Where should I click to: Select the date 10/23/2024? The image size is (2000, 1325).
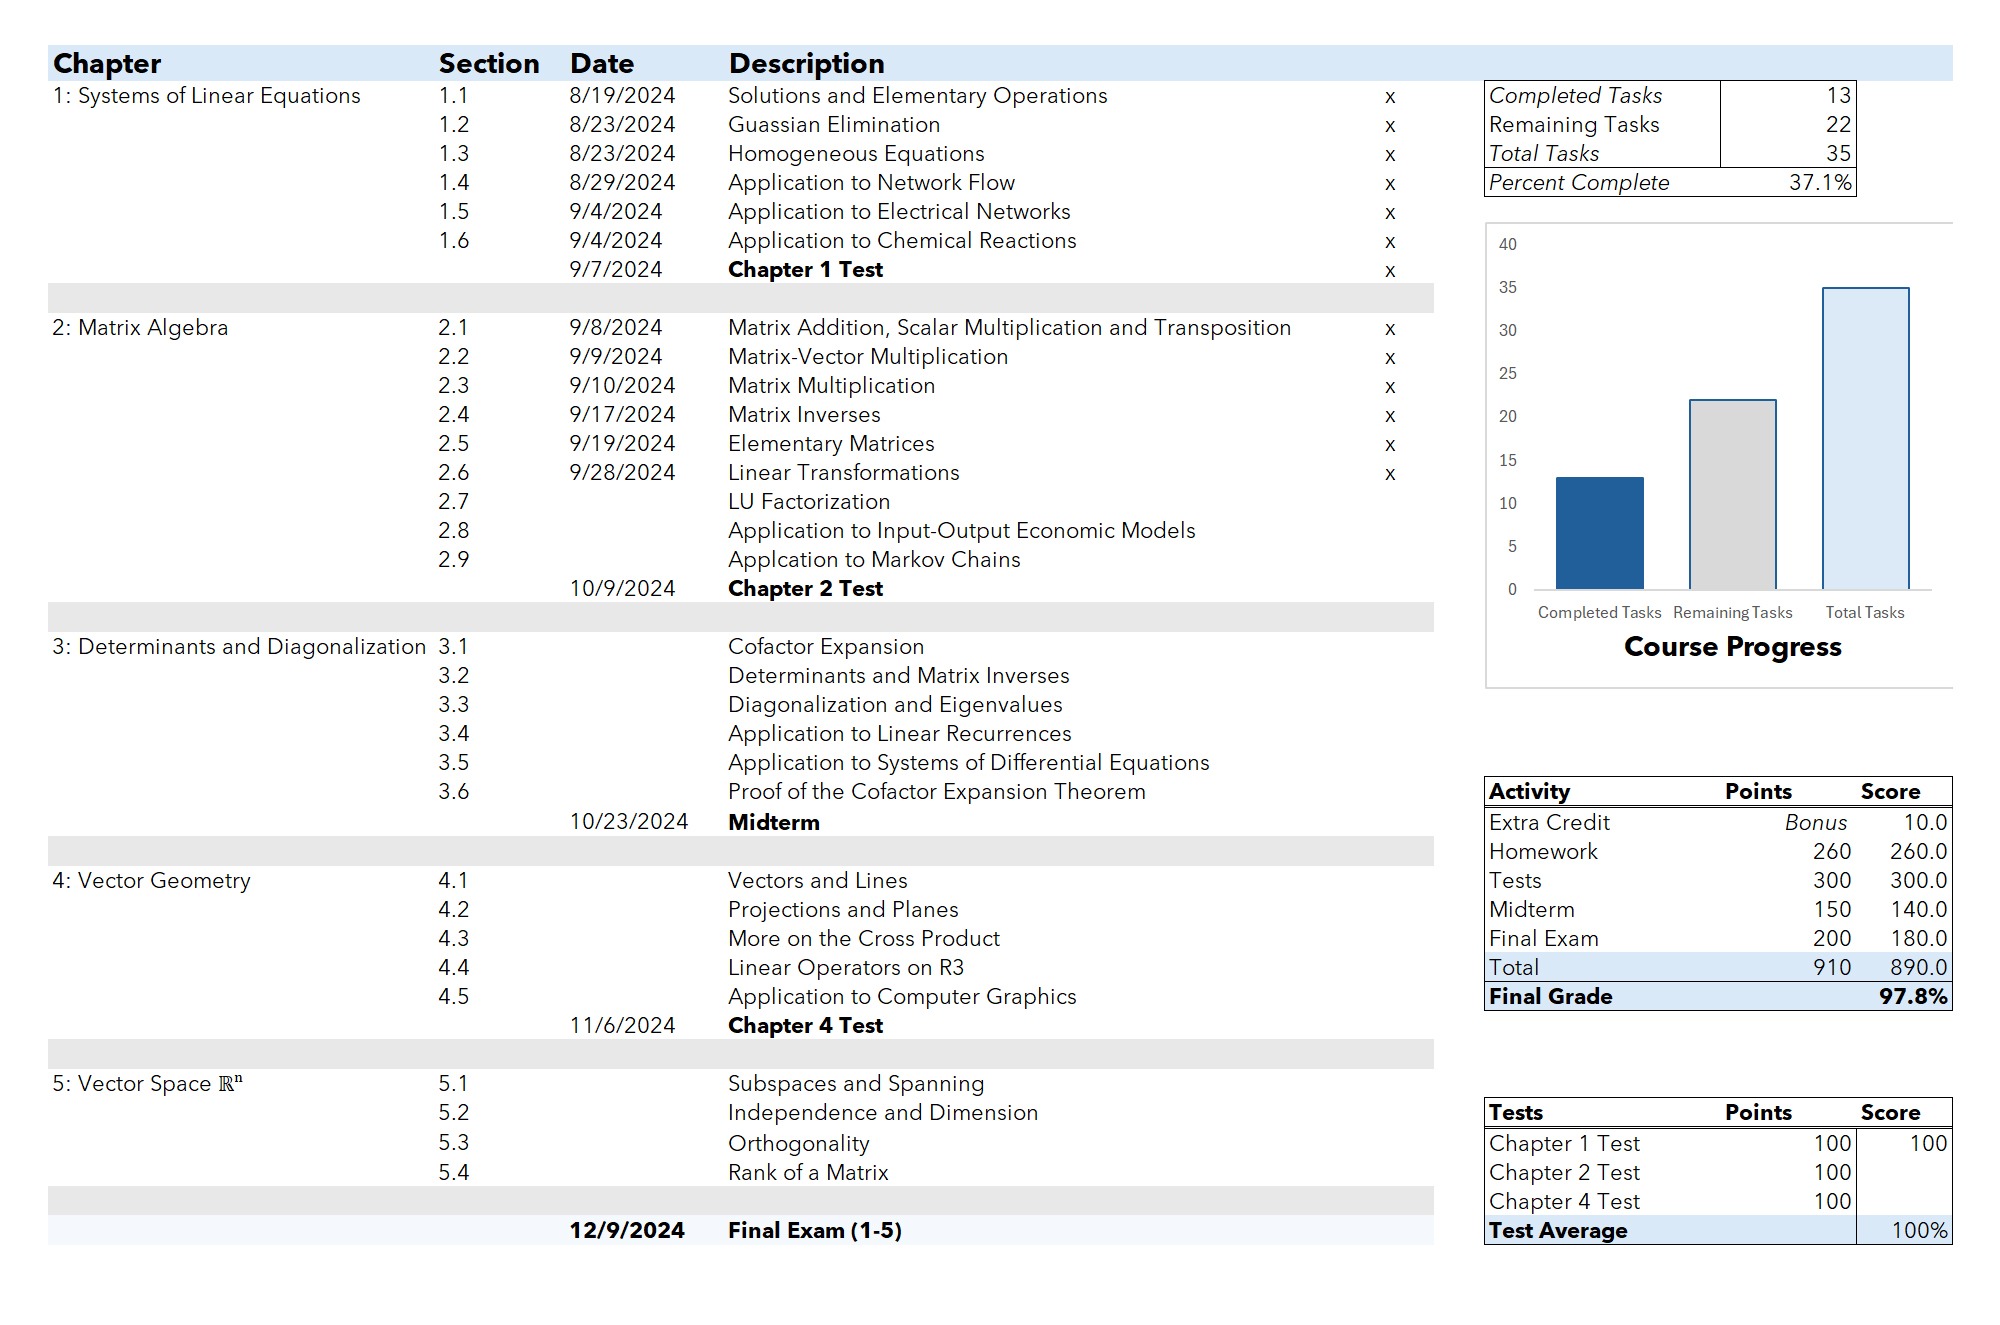point(628,822)
